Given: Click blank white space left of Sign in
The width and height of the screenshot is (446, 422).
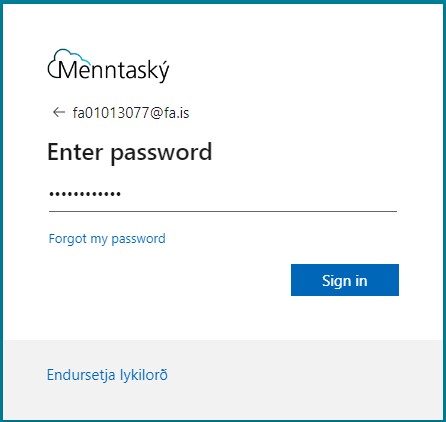Looking at the screenshot, I should click(x=167, y=280).
